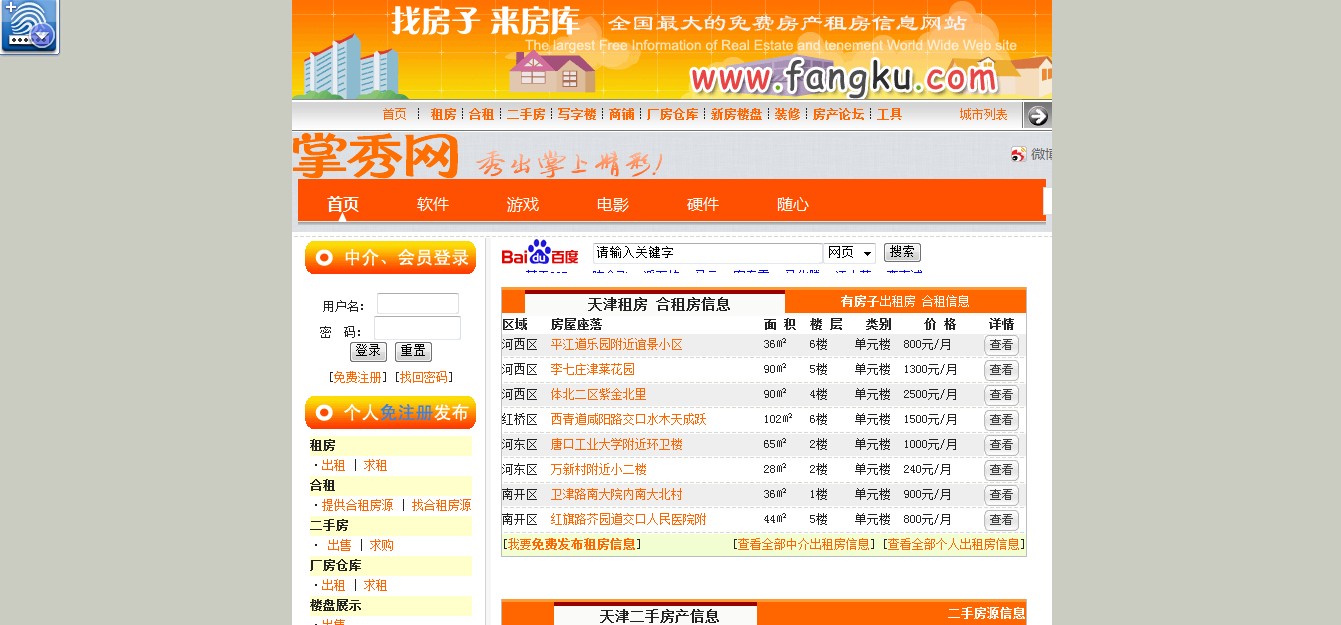Open the 免费注册 registration link

[x=357, y=377]
